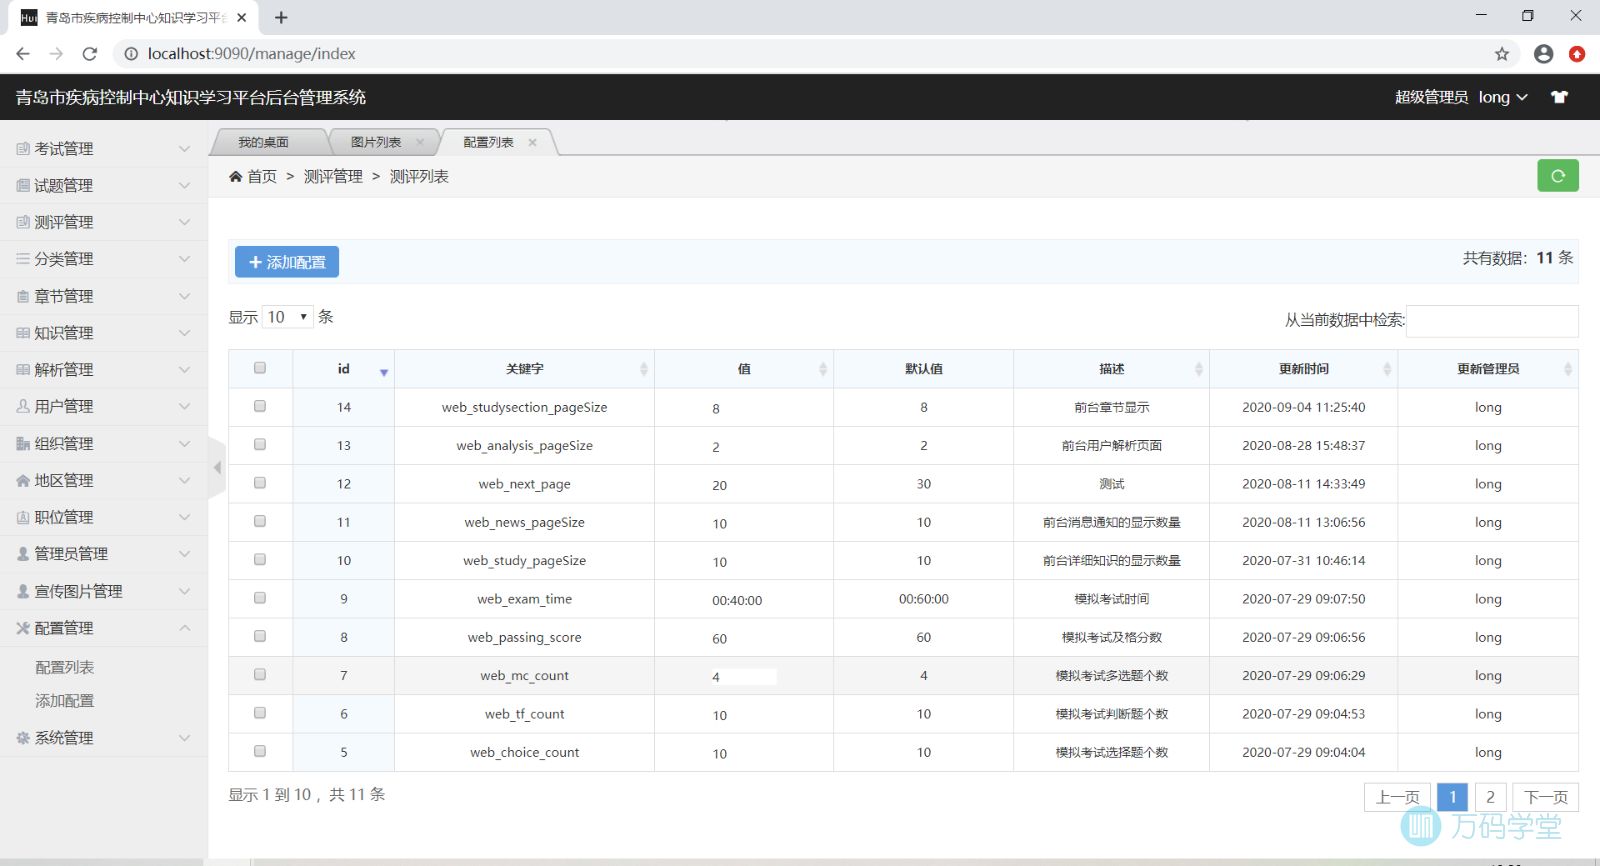
Task: Check the row with id 14
Action: pos(260,406)
